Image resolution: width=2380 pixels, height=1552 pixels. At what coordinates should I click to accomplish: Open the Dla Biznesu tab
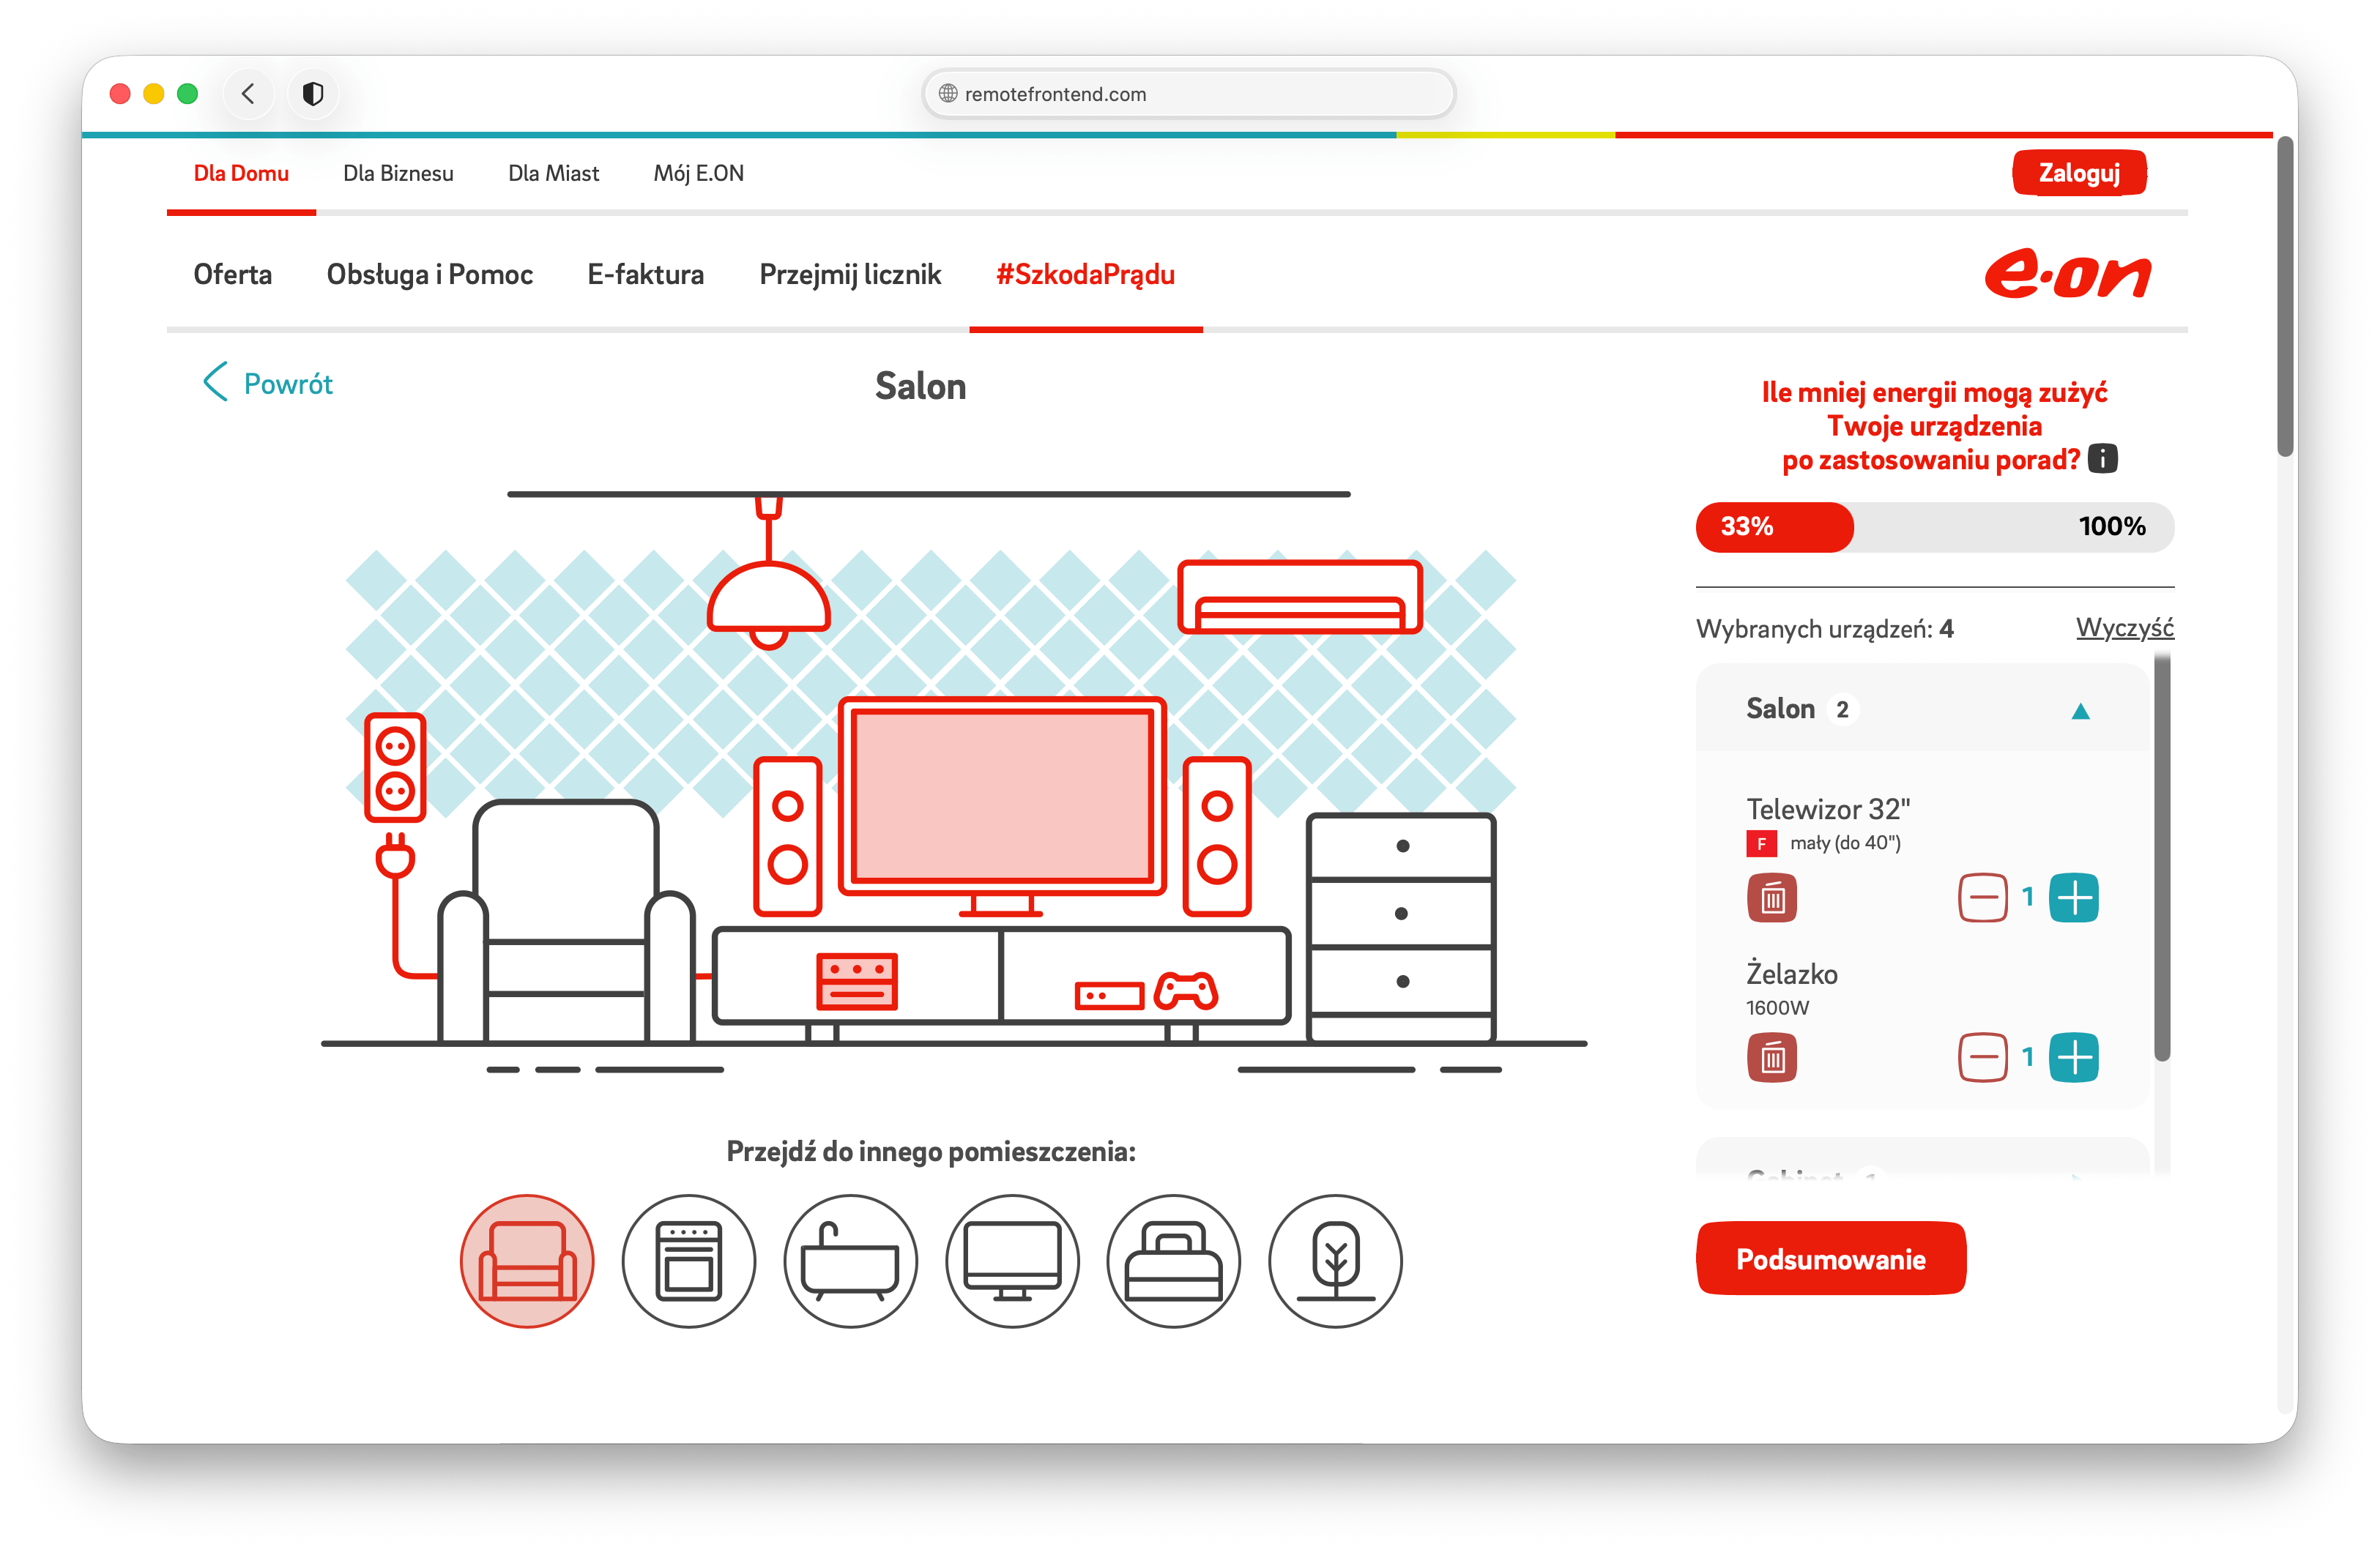(398, 173)
